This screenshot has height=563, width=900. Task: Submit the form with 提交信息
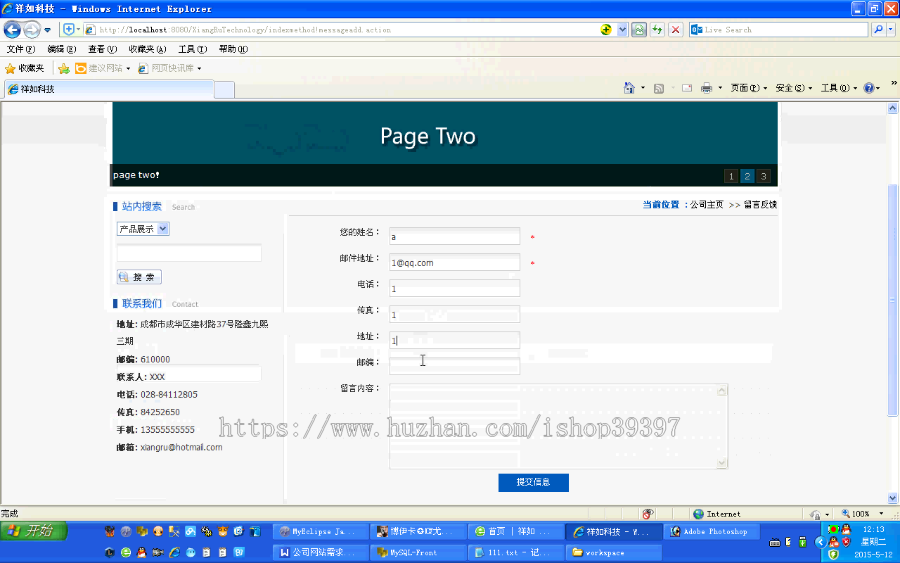pos(533,483)
